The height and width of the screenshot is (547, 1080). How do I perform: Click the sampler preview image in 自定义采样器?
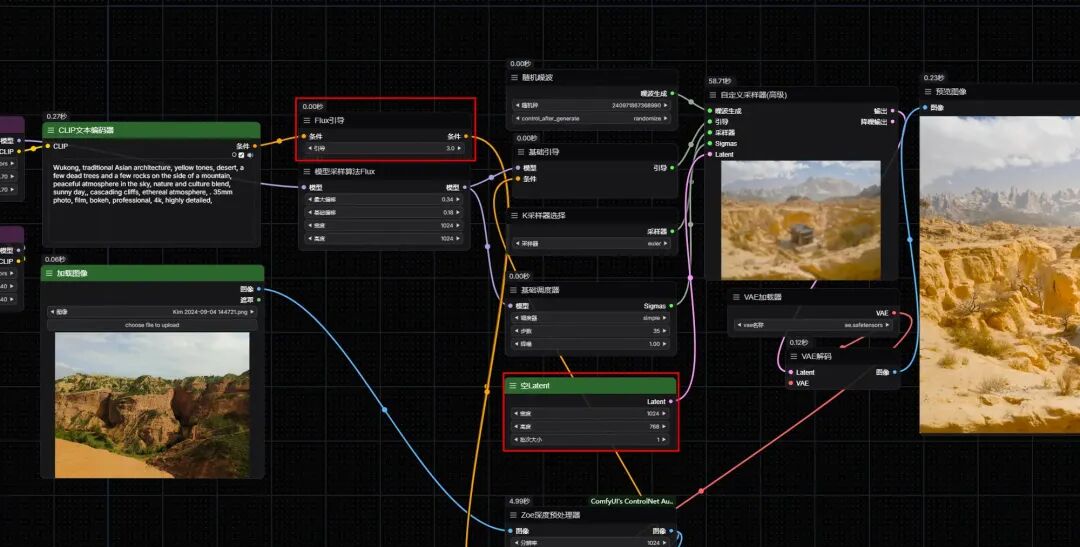click(800, 220)
